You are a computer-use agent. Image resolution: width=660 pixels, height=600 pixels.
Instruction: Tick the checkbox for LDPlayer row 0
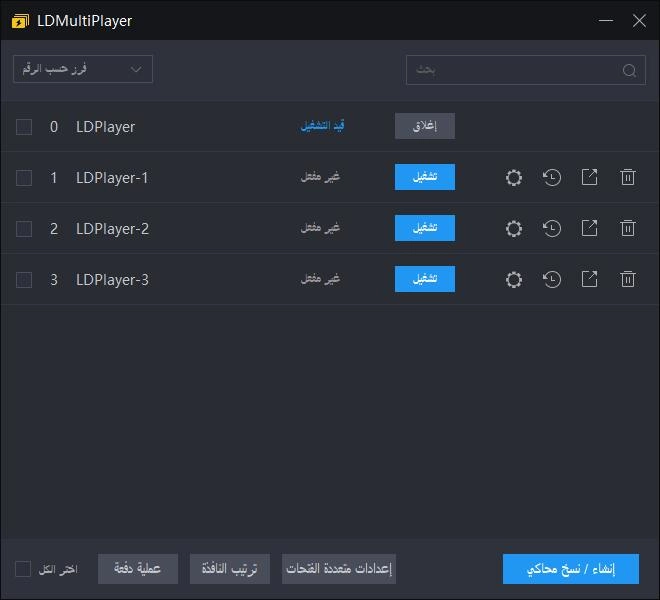[24, 127]
